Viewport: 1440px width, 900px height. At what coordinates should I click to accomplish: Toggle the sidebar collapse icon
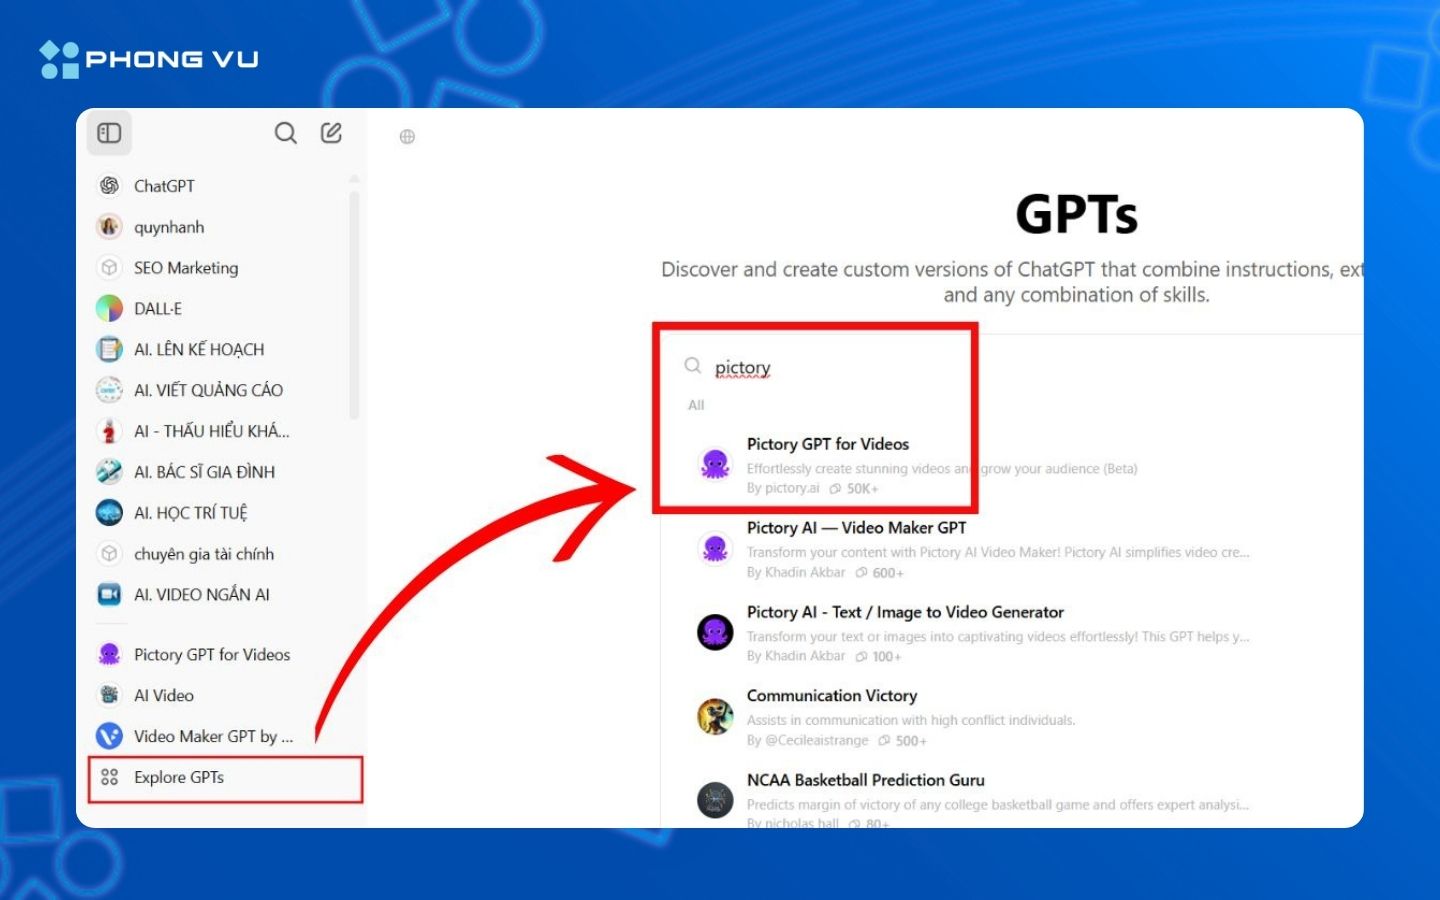109,133
